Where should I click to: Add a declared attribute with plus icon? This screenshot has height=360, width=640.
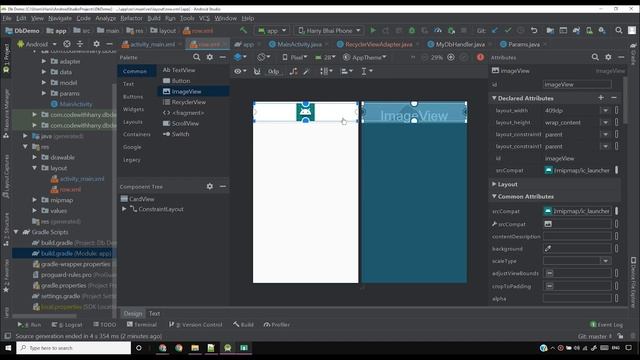(601, 98)
